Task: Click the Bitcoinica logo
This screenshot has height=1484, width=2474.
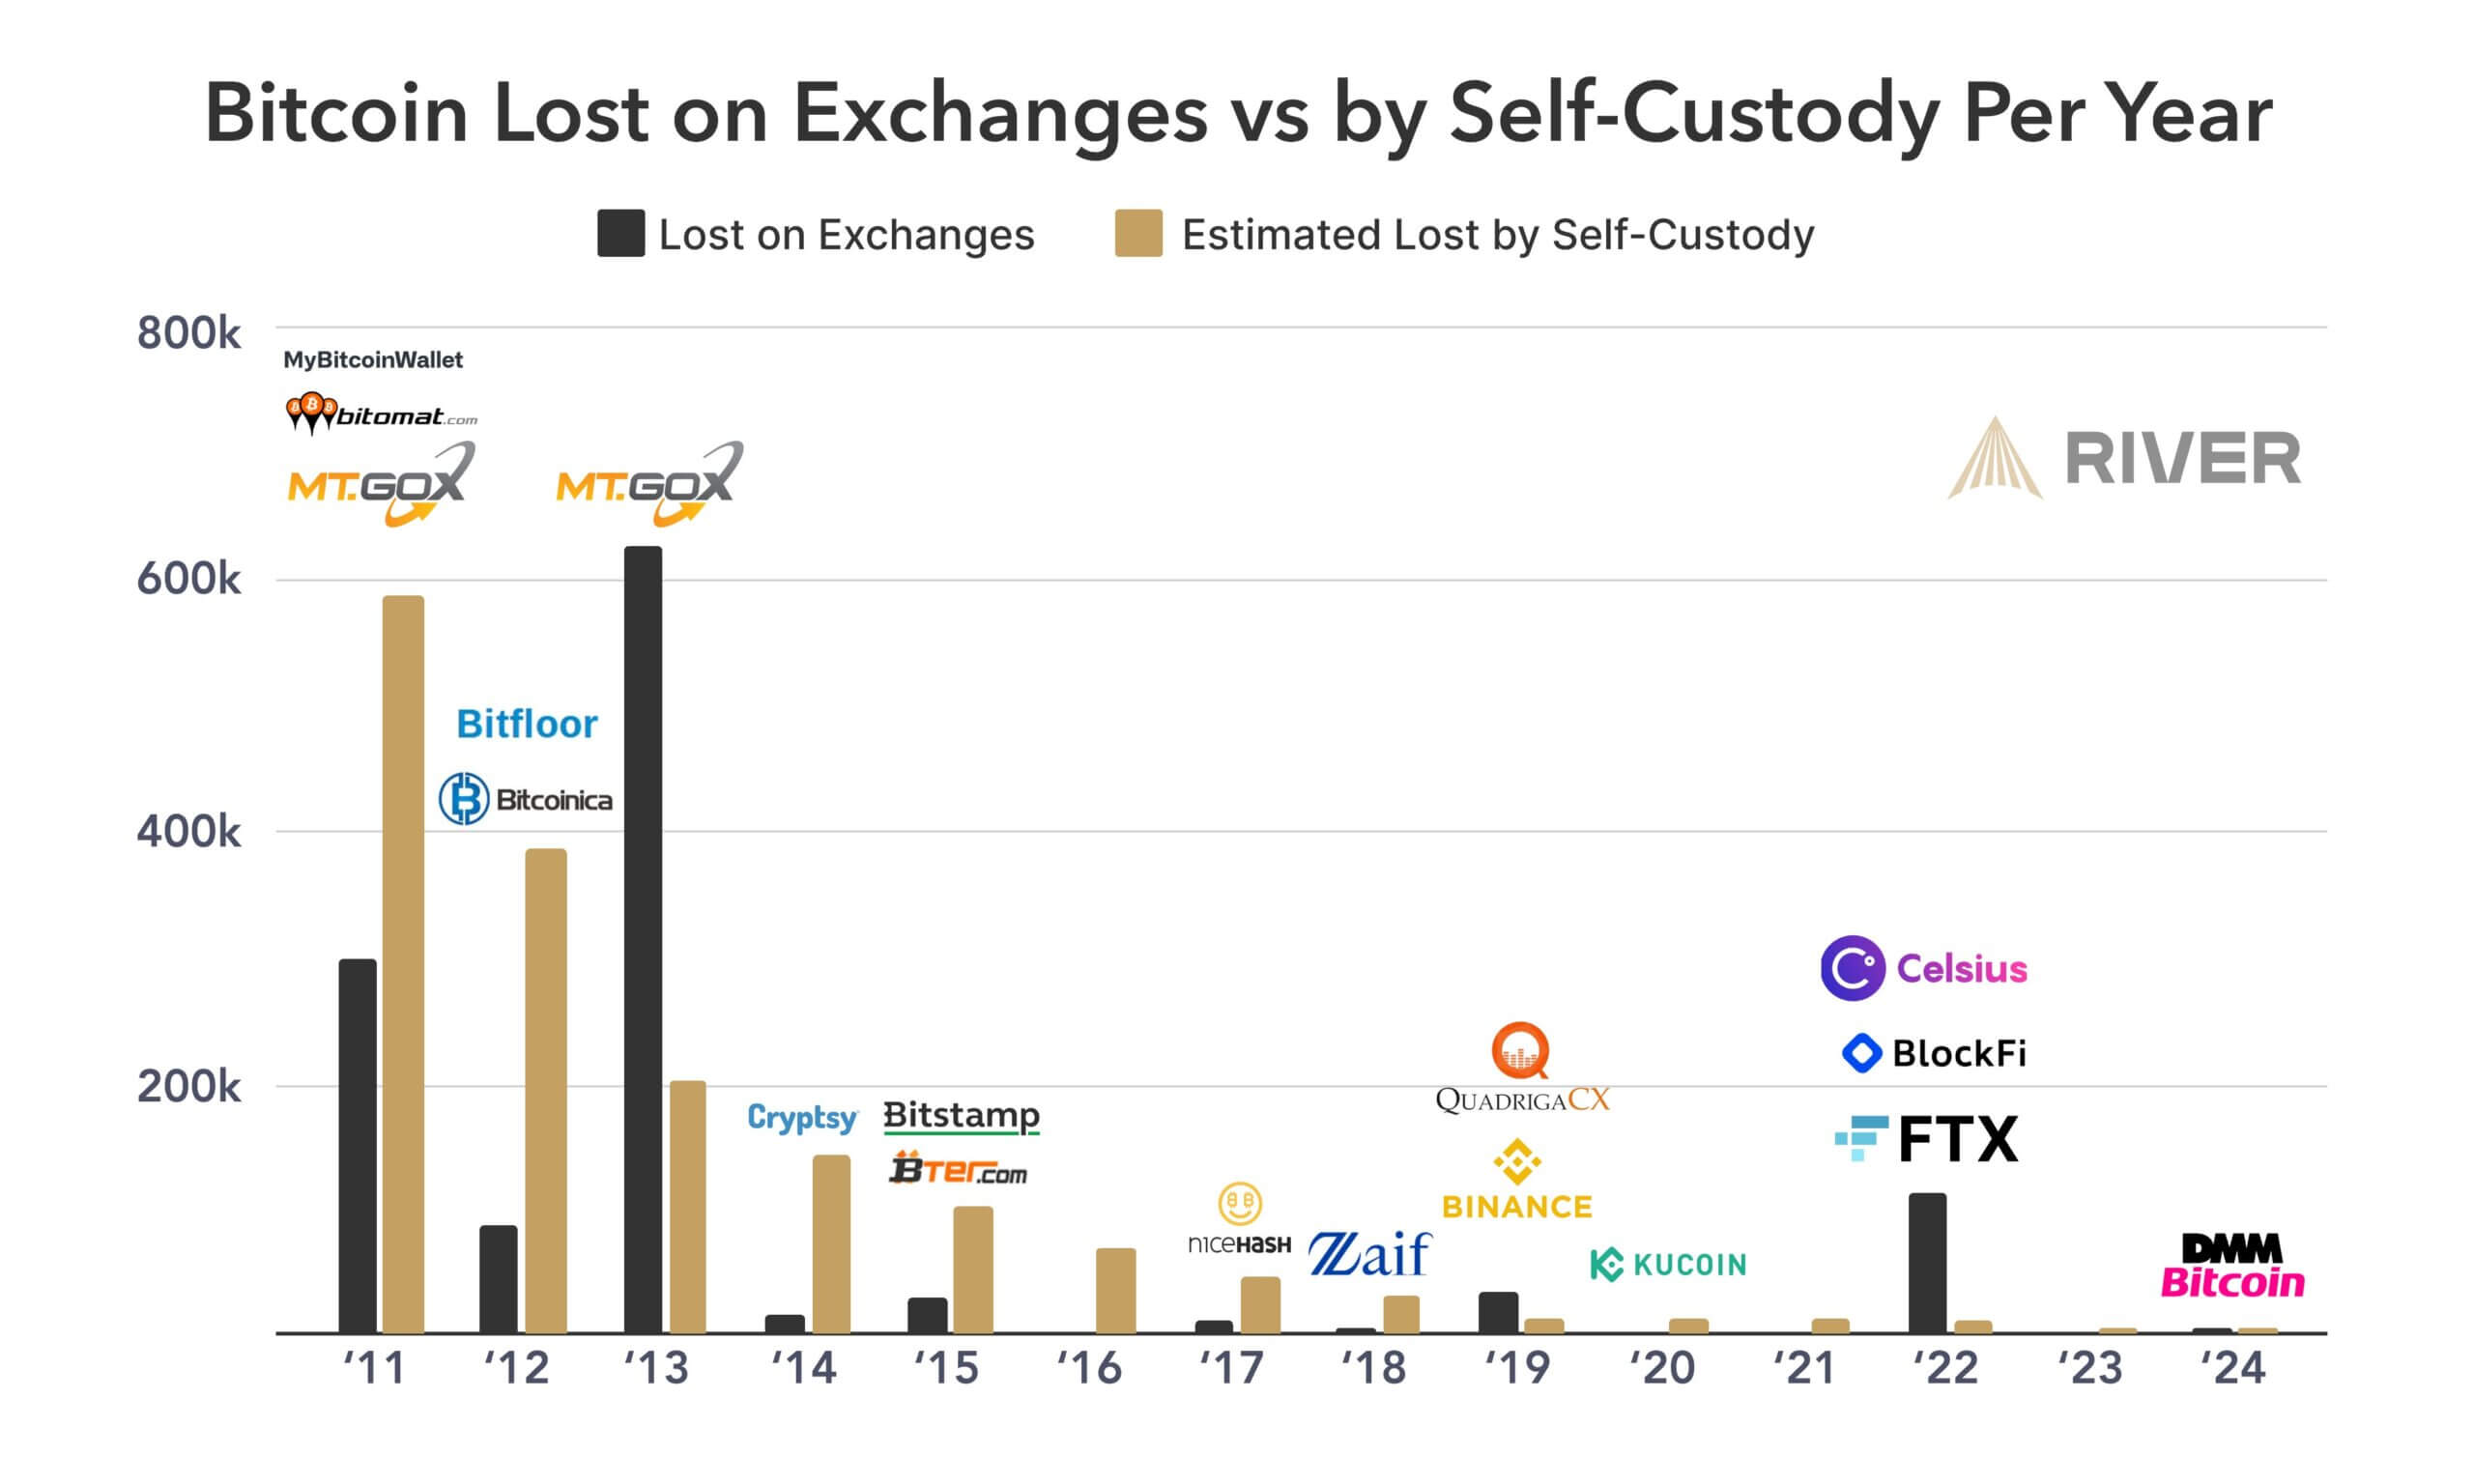Action: [x=525, y=799]
